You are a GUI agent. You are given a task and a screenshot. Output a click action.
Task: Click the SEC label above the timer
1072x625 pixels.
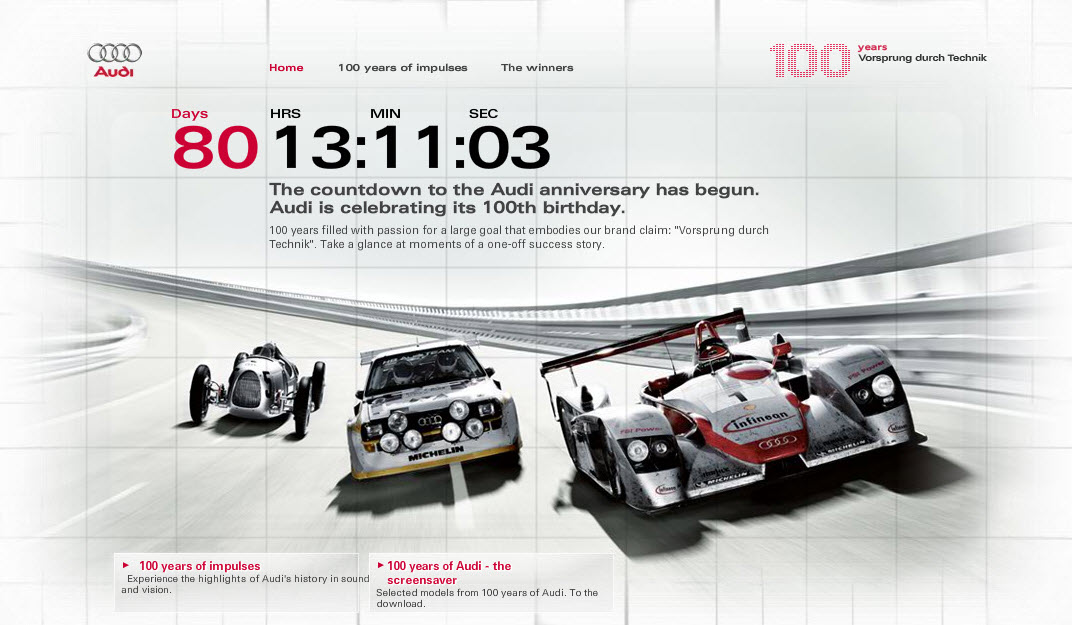[x=483, y=114]
